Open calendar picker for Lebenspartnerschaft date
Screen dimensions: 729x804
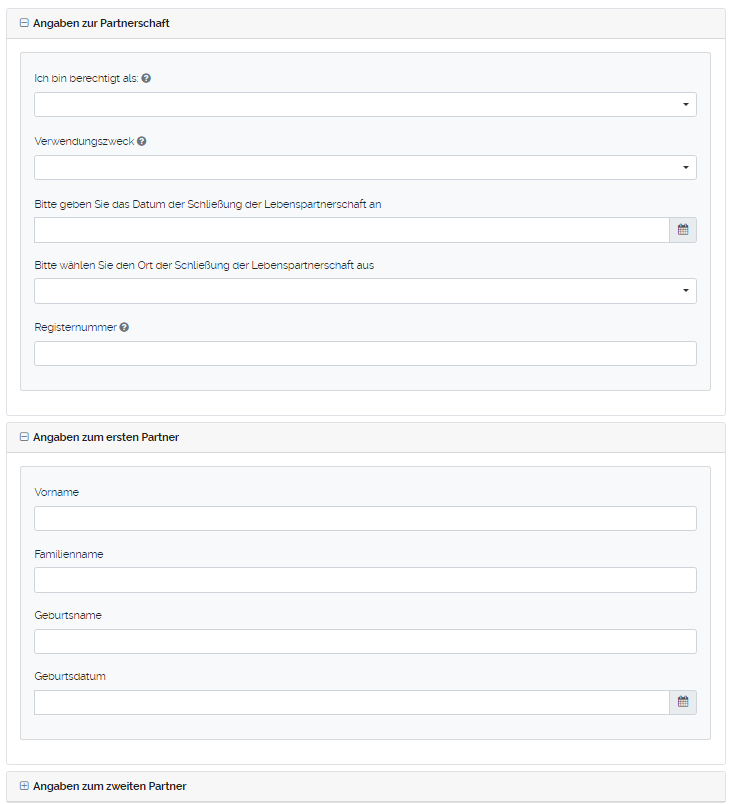[x=683, y=230]
